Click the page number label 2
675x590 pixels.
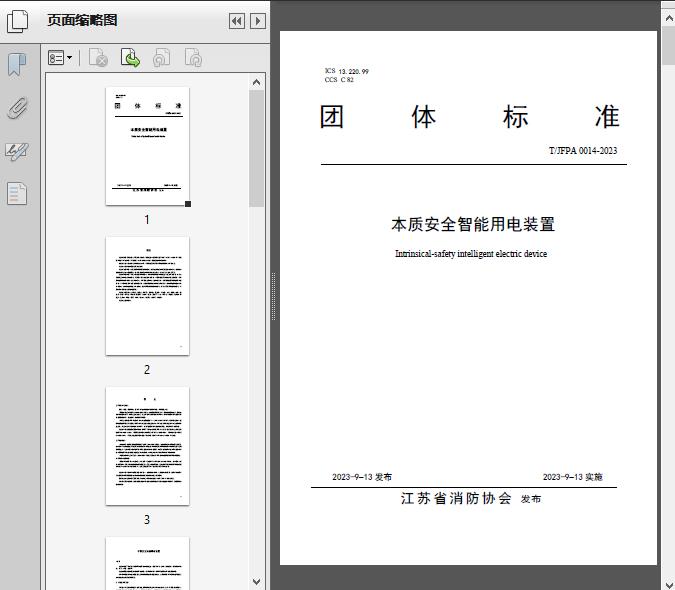pos(147,369)
